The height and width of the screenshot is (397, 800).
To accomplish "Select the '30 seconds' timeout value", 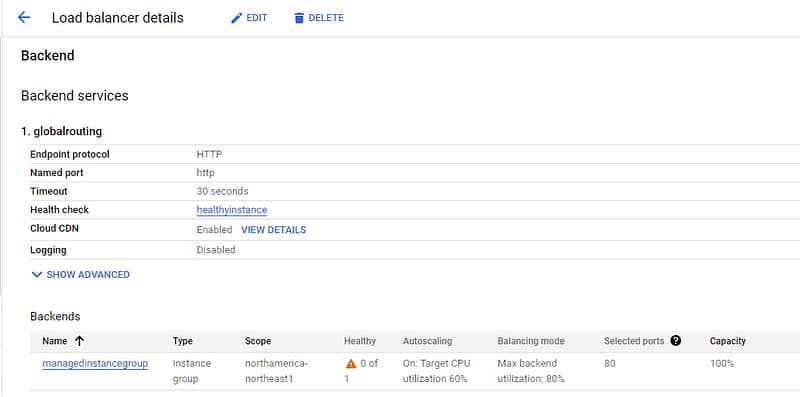I will [x=222, y=191].
